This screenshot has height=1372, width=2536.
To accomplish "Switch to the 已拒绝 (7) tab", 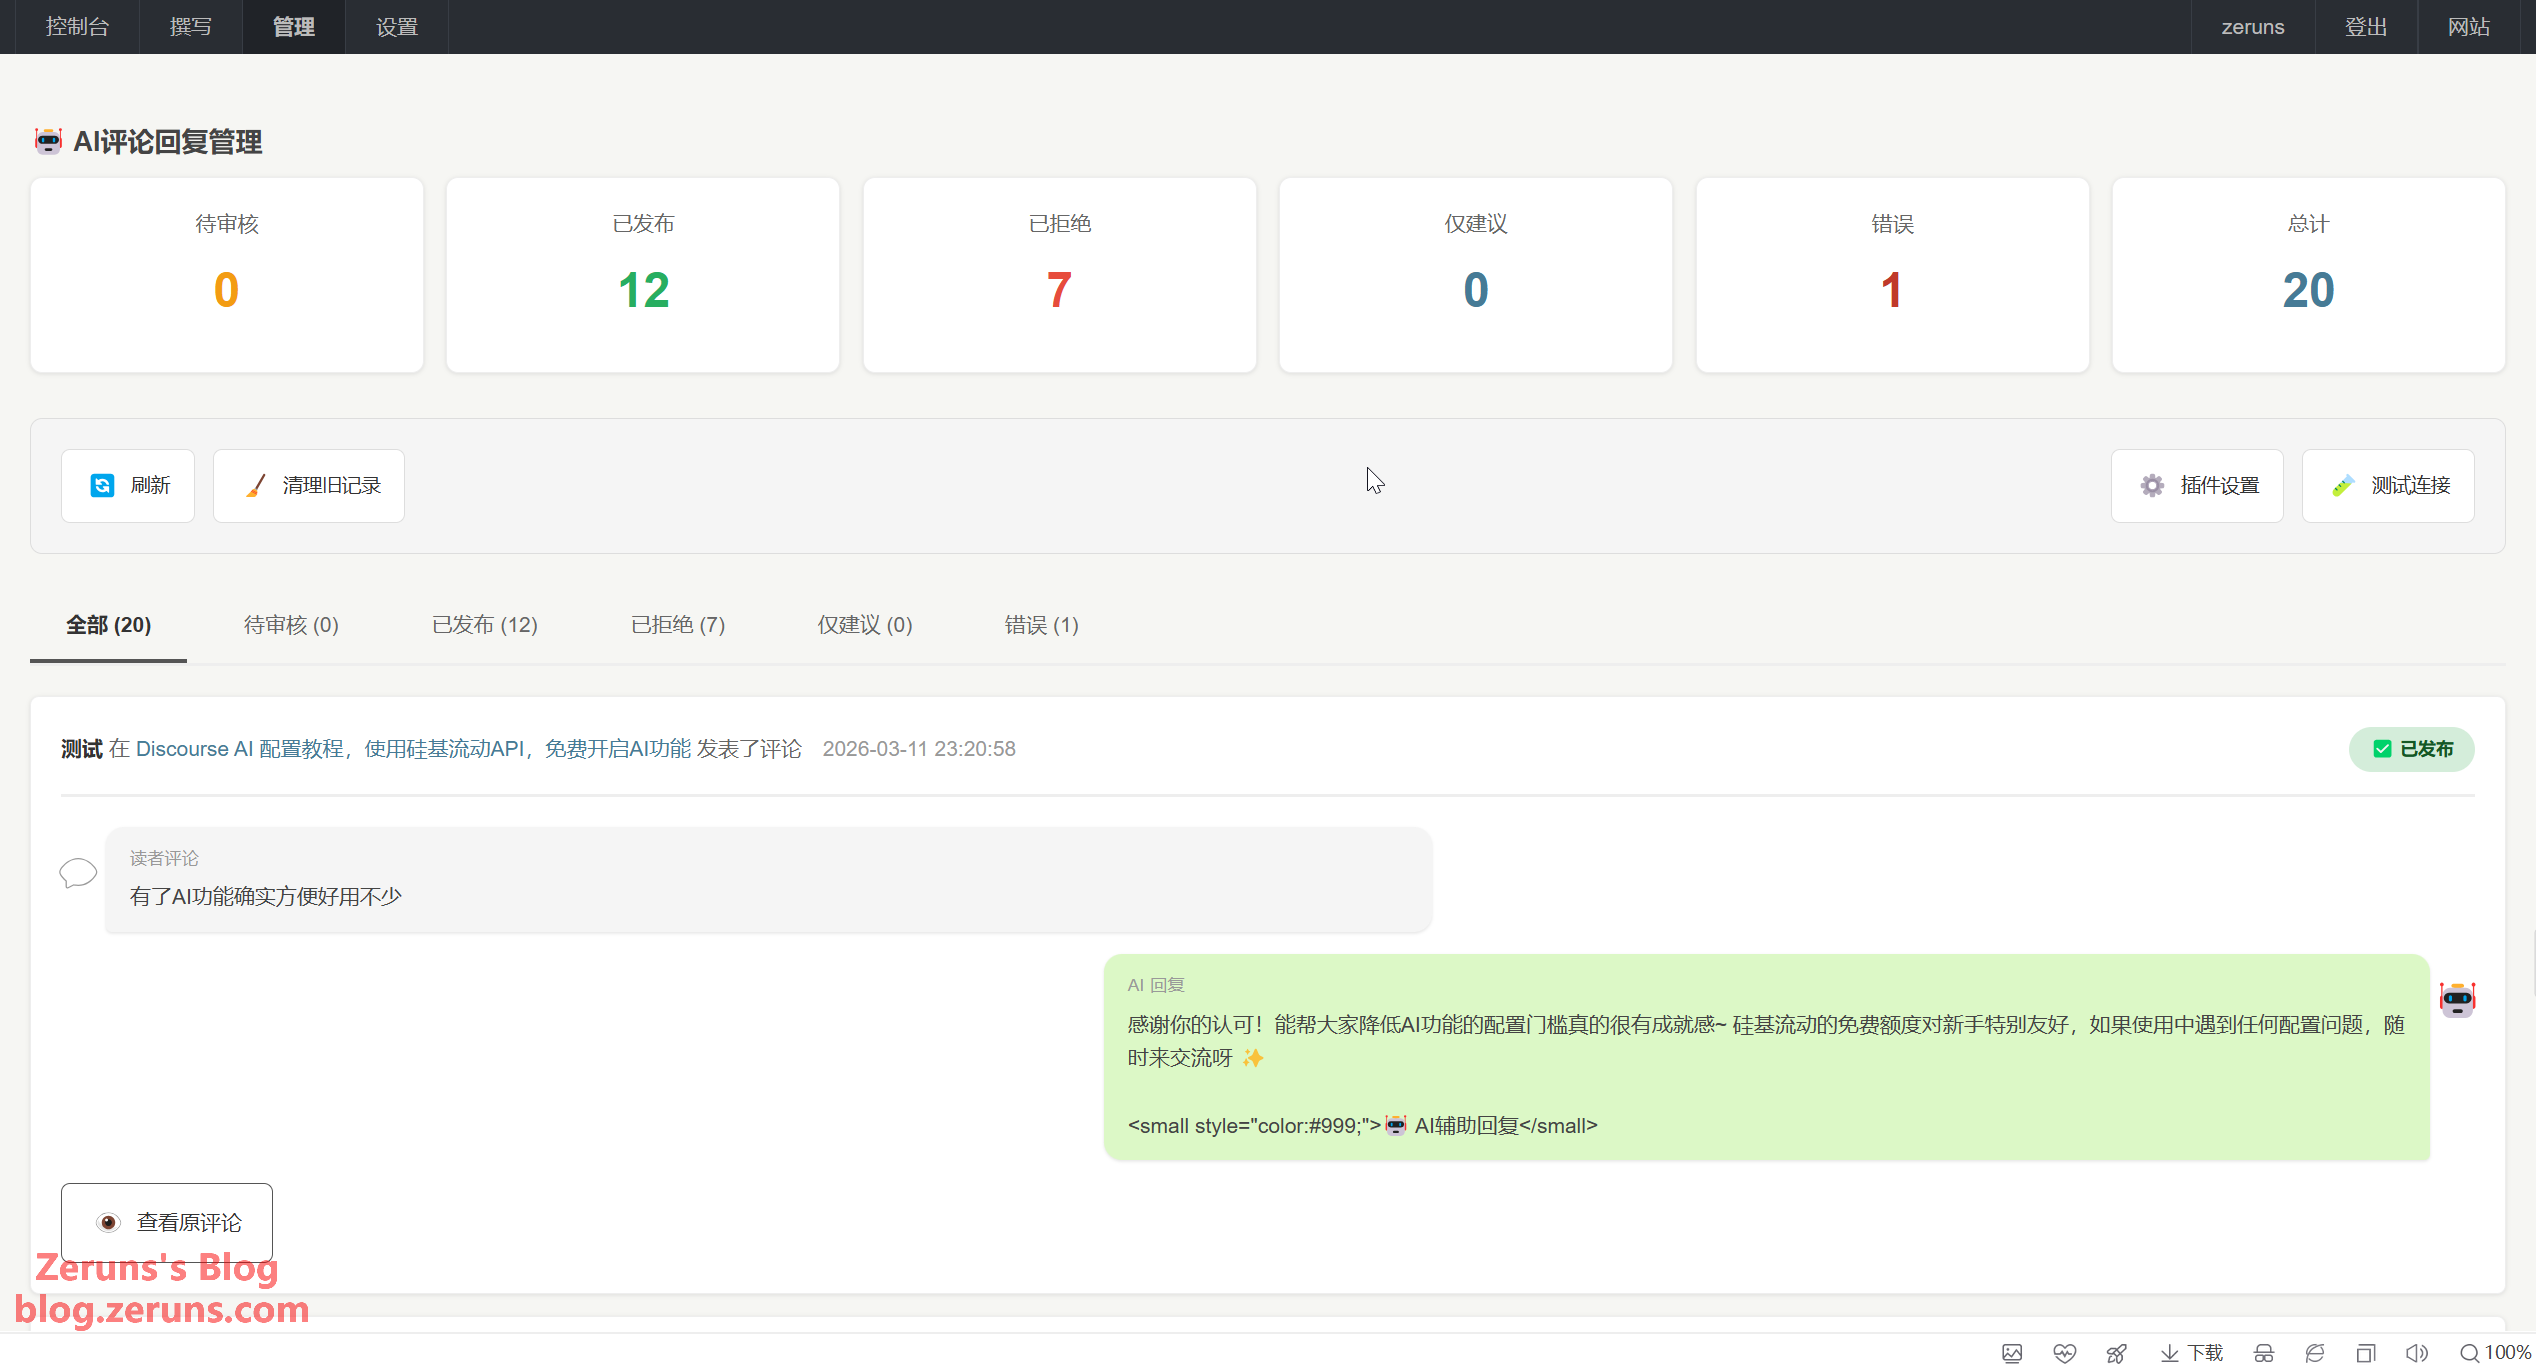I will [x=677, y=624].
